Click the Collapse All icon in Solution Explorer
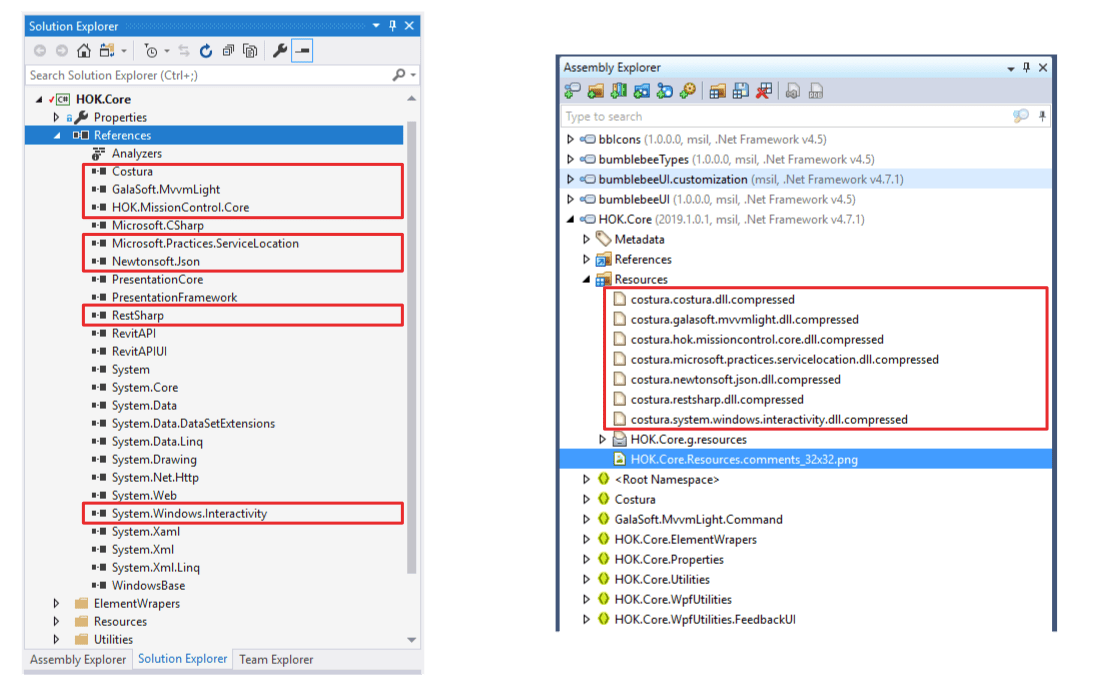1100x691 pixels. [x=228, y=51]
